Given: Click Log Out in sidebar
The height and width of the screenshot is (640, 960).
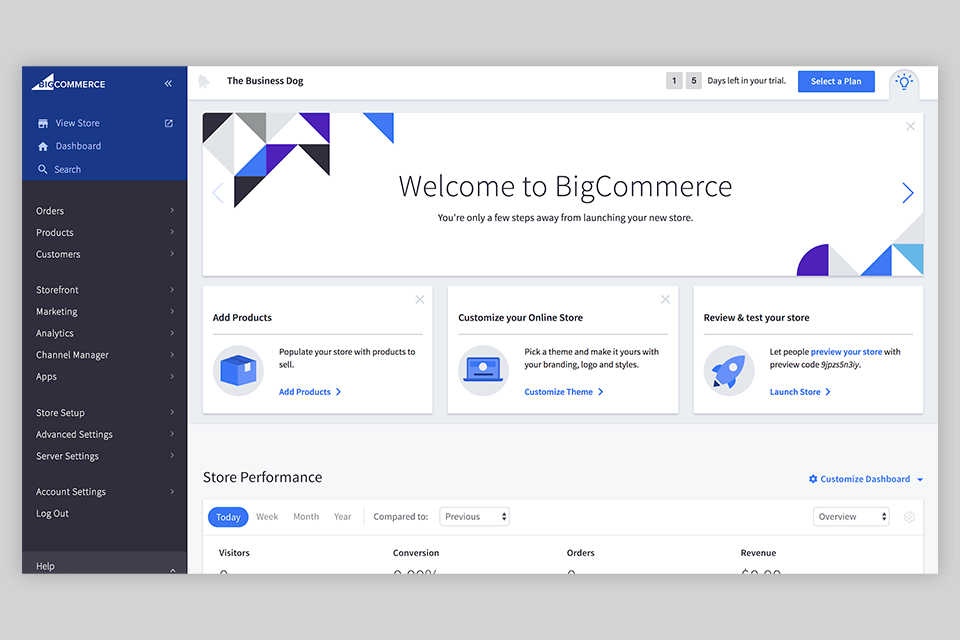Looking at the screenshot, I should pos(53,513).
